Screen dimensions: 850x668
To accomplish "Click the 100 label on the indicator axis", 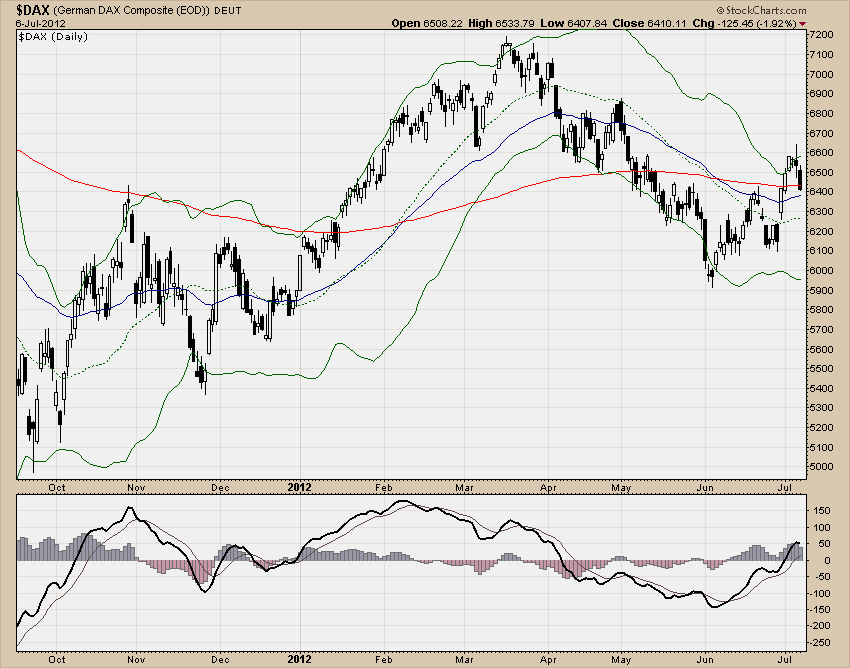I will (822, 528).
